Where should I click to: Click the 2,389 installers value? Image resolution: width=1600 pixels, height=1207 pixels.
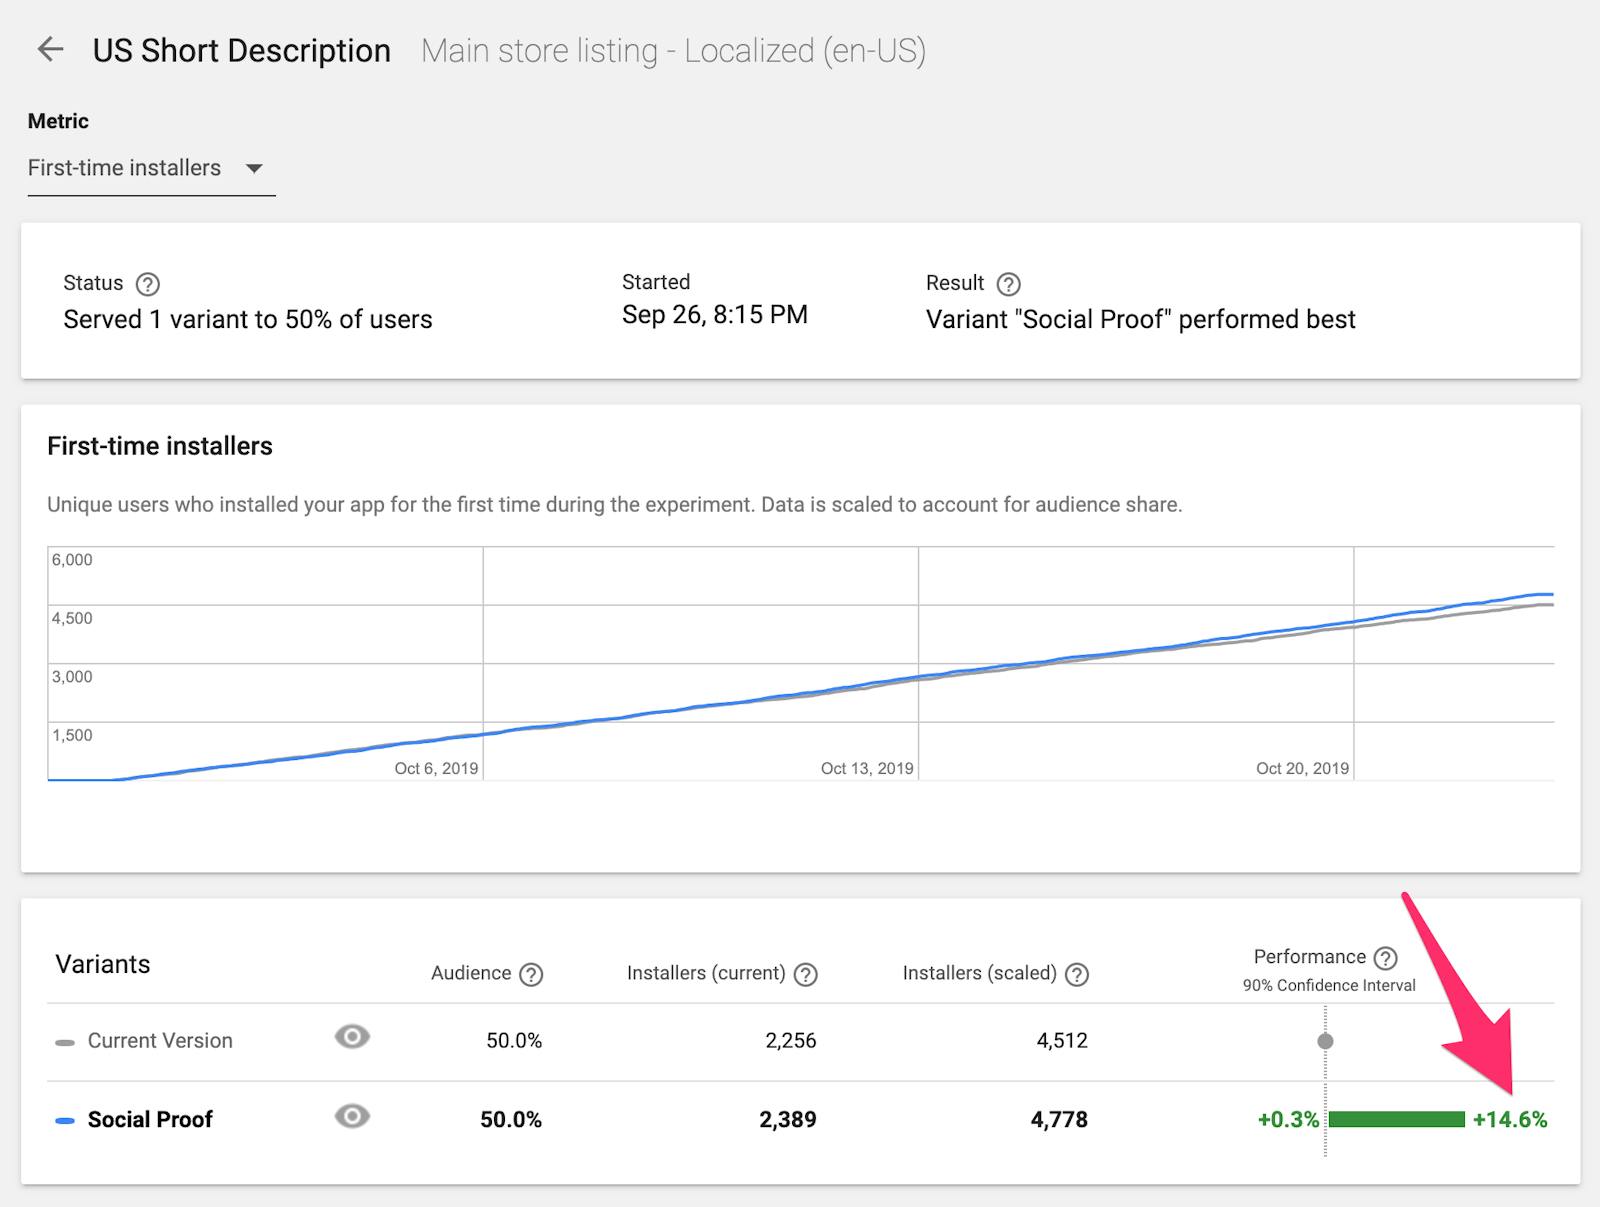tap(788, 1120)
